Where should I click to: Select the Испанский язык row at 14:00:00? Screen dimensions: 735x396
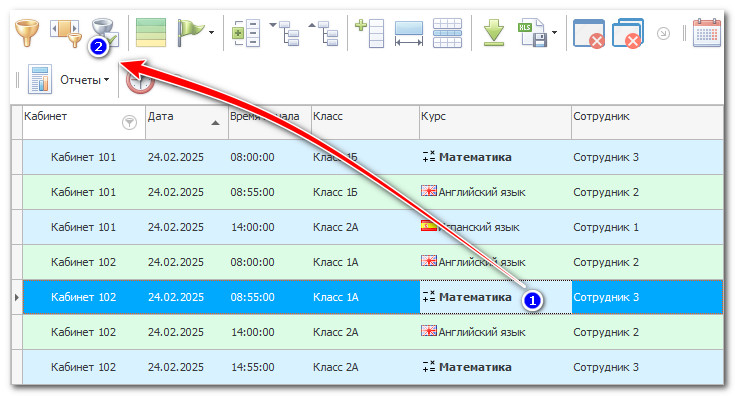pos(373,227)
